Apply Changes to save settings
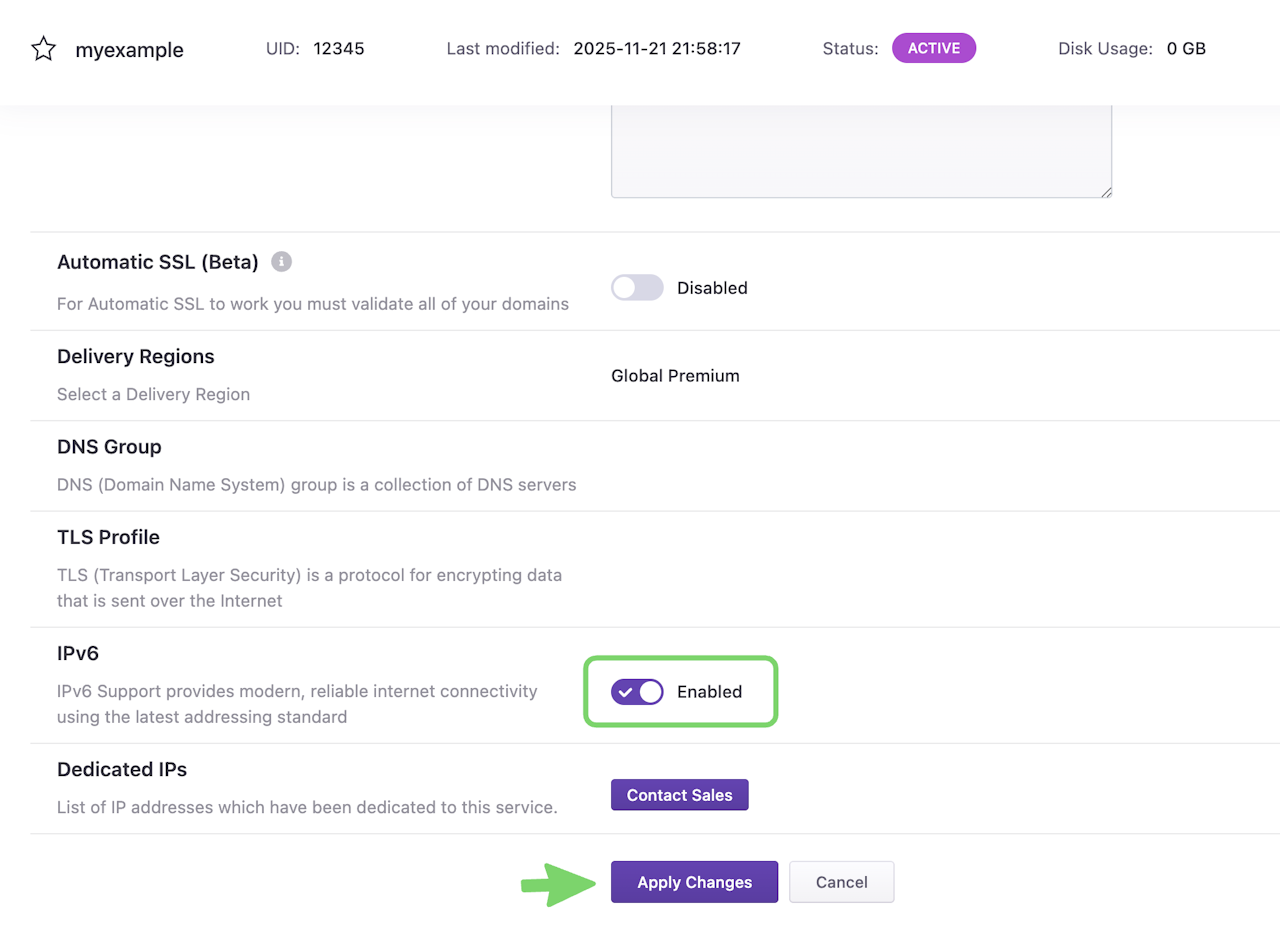This screenshot has width=1280, height=936. pos(694,882)
